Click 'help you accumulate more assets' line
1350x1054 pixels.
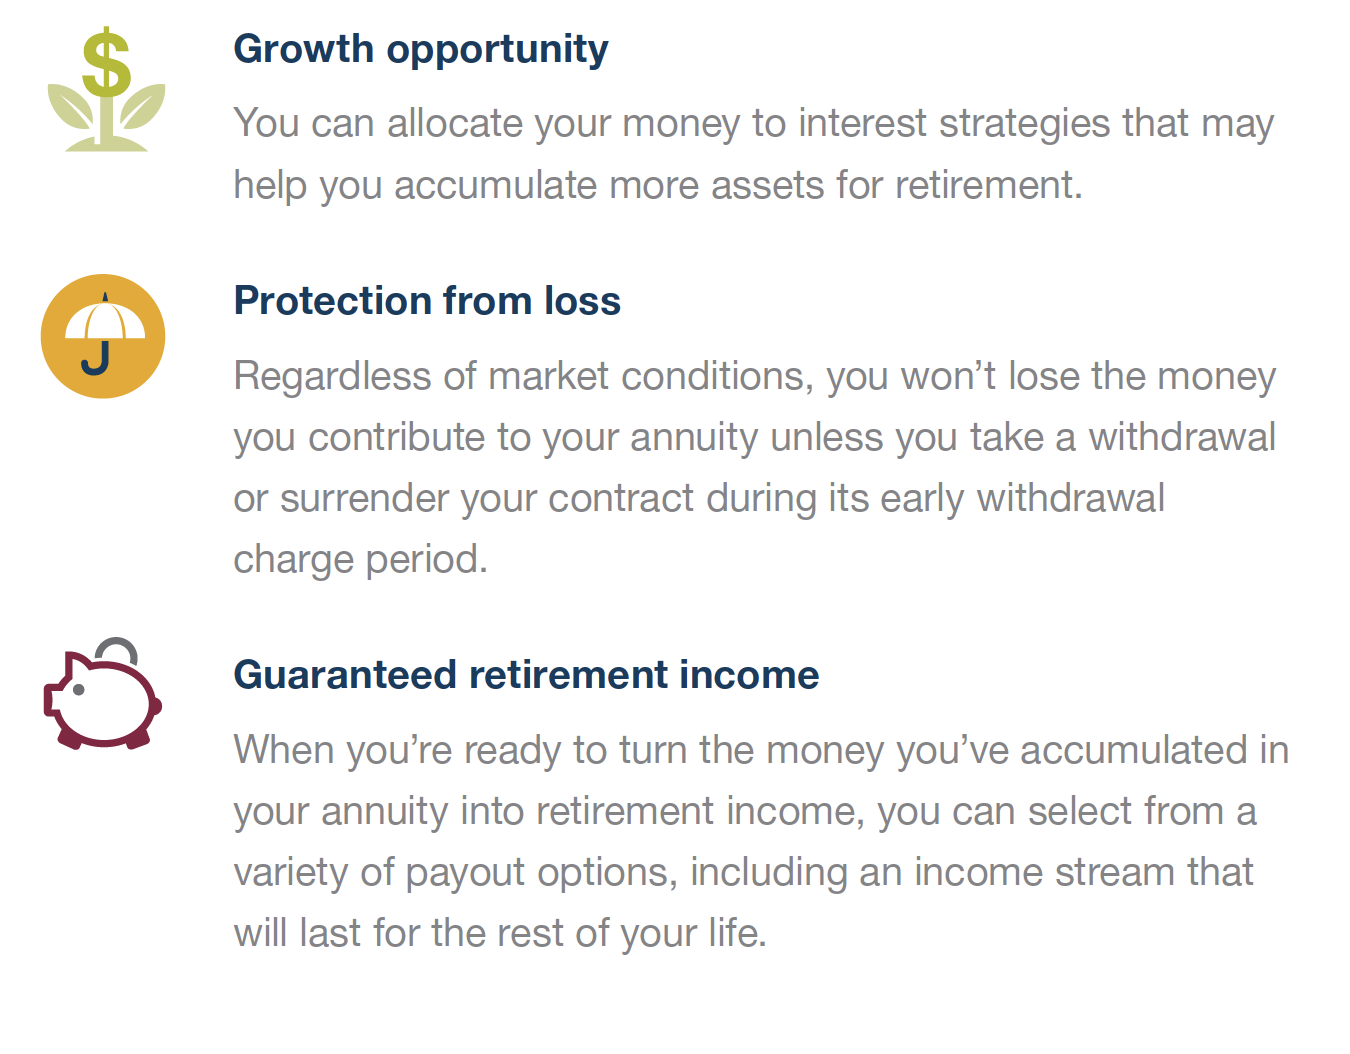point(658,185)
